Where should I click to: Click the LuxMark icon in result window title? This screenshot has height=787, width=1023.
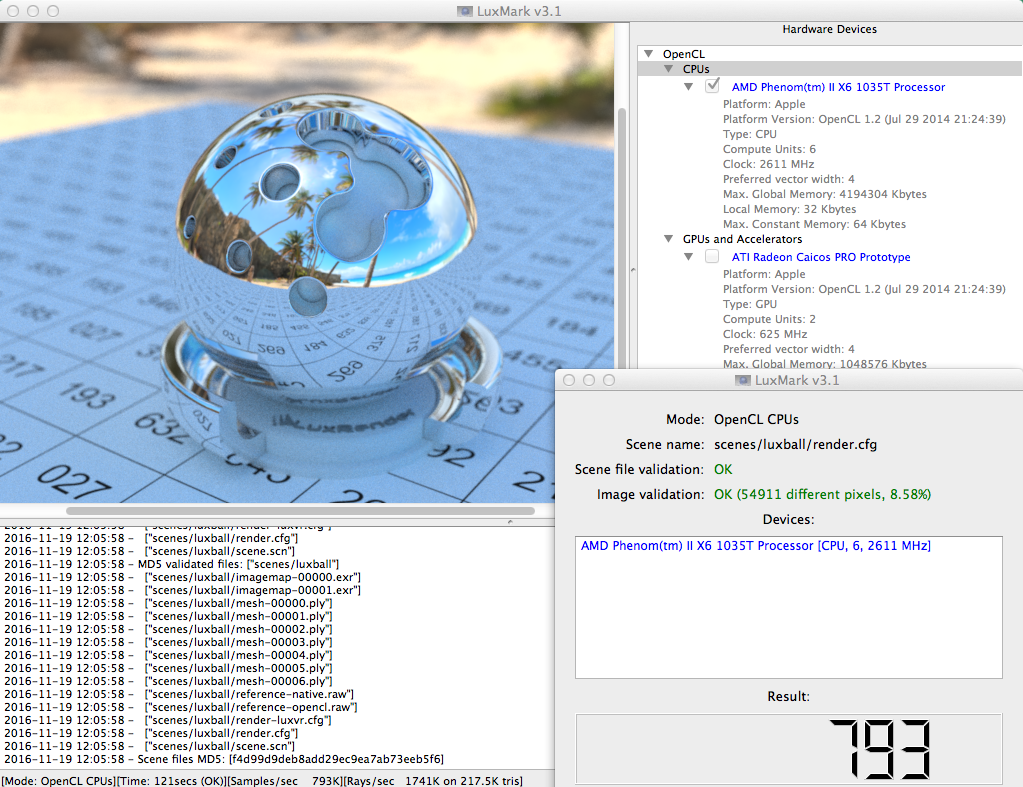(742, 380)
